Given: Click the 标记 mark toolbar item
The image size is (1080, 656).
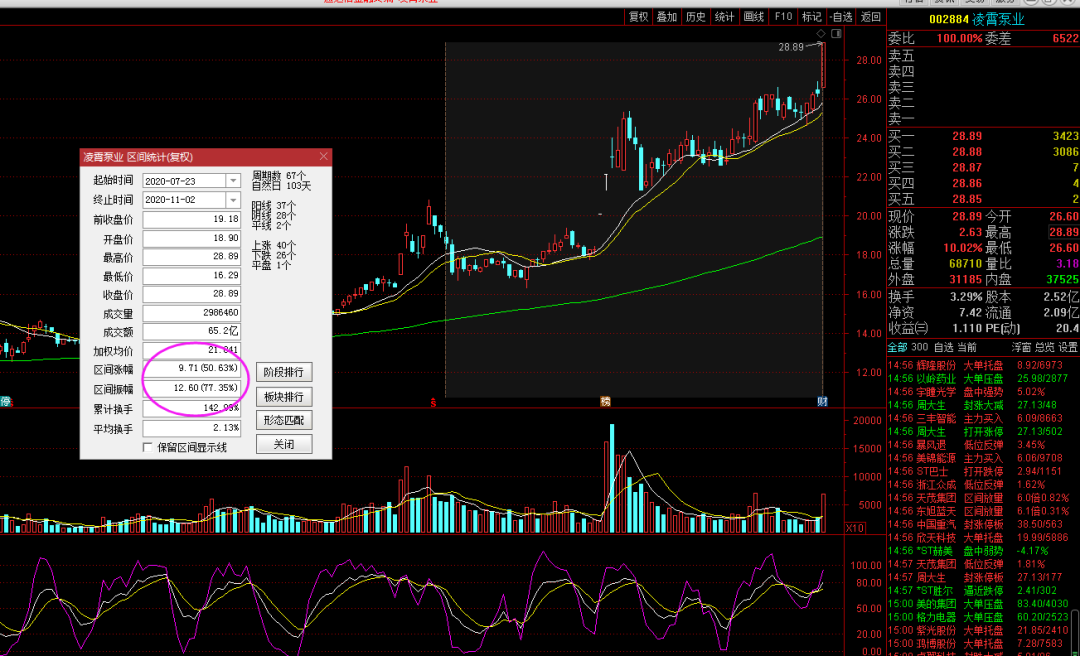Looking at the screenshot, I should tap(811, 17).
